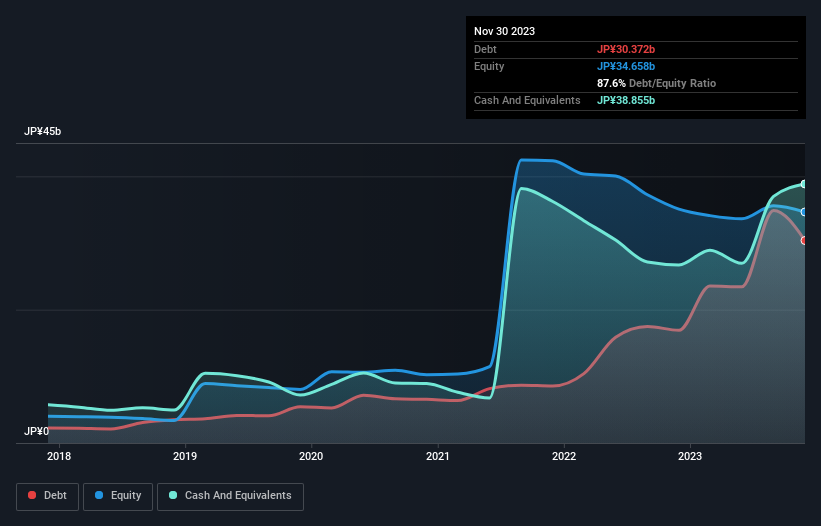
Task: Click the teal Cash endpoint marker
Action: click(804, 184)
